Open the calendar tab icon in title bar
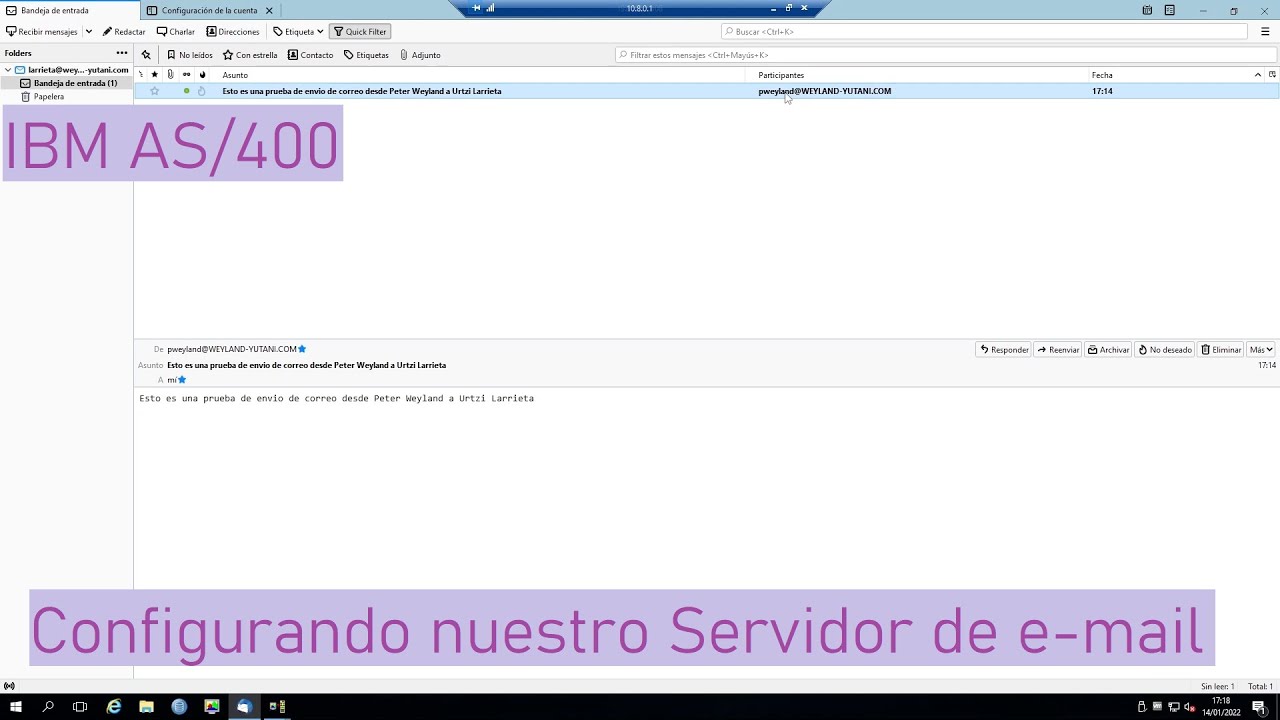This screenshot has height=720, width=1280. (1147, 10)
